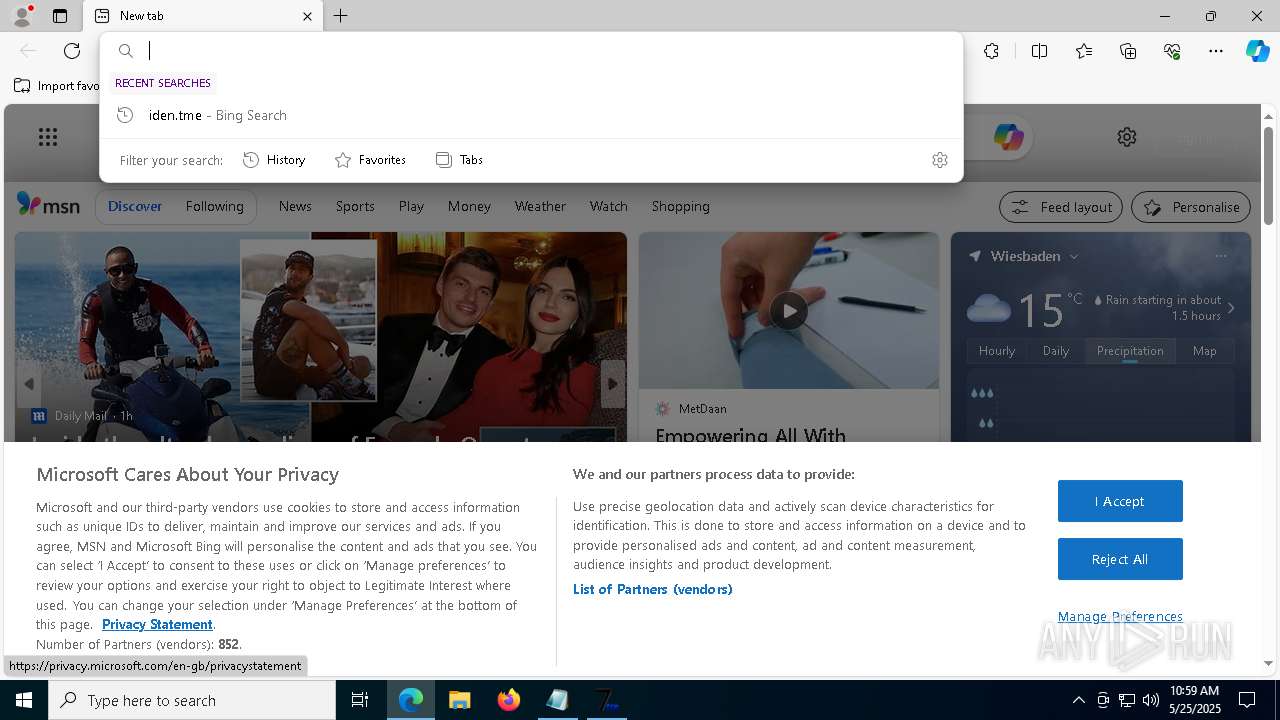The image size is (1280, 720).
Task: Filter search by Favorites
Action: click(x=370, y=160)
